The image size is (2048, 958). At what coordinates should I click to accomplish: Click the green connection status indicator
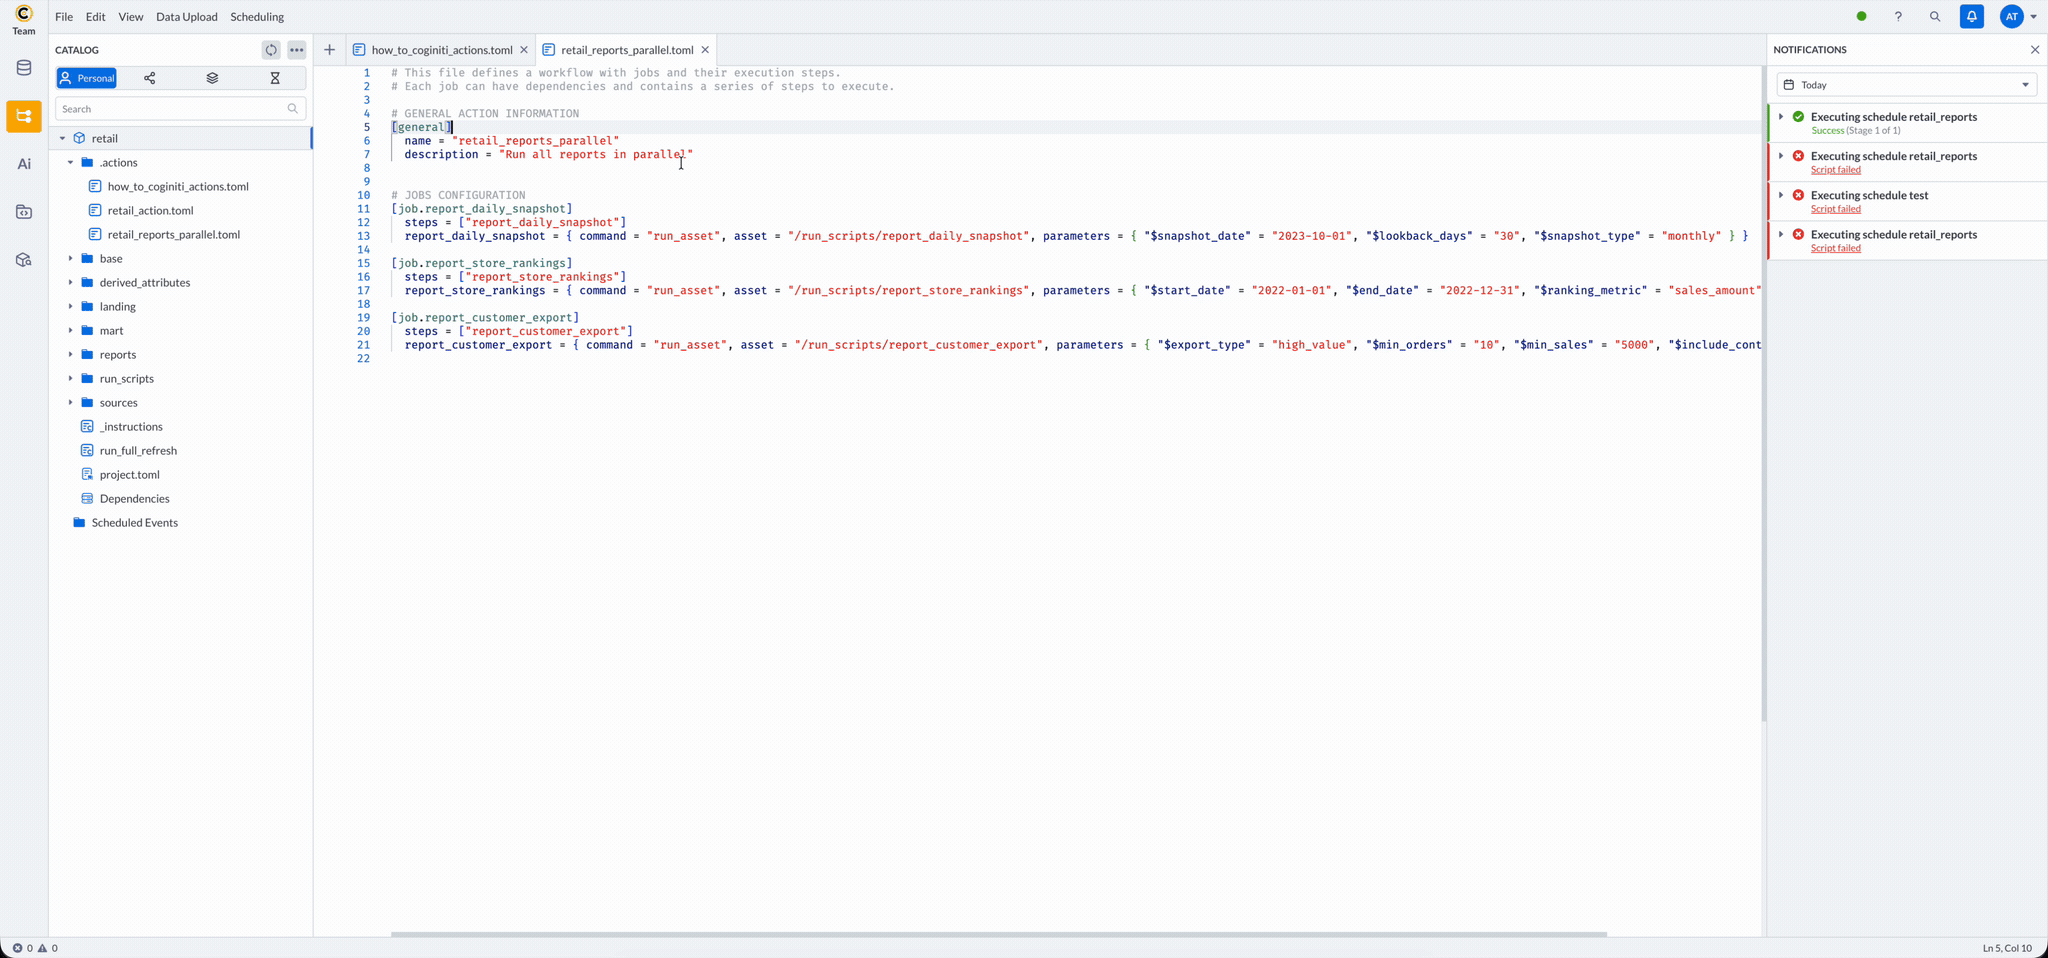pyautogui.click(x=1861, y=17)
